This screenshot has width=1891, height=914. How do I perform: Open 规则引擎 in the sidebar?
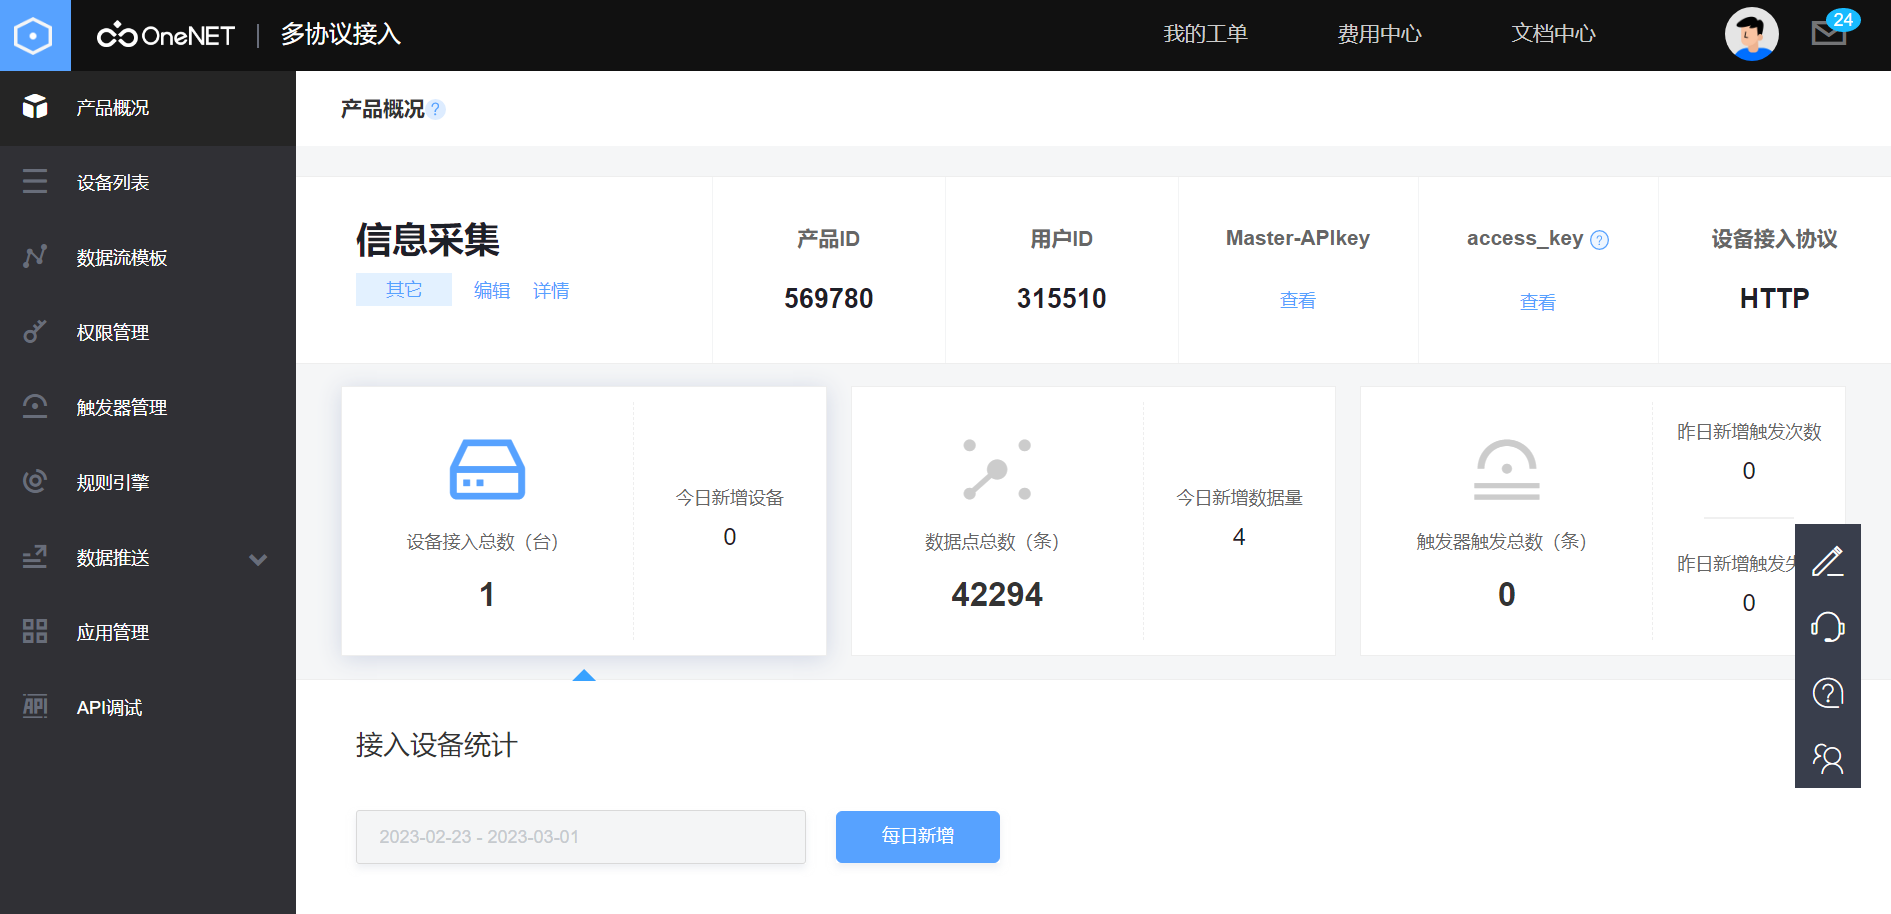pos(148,483)
